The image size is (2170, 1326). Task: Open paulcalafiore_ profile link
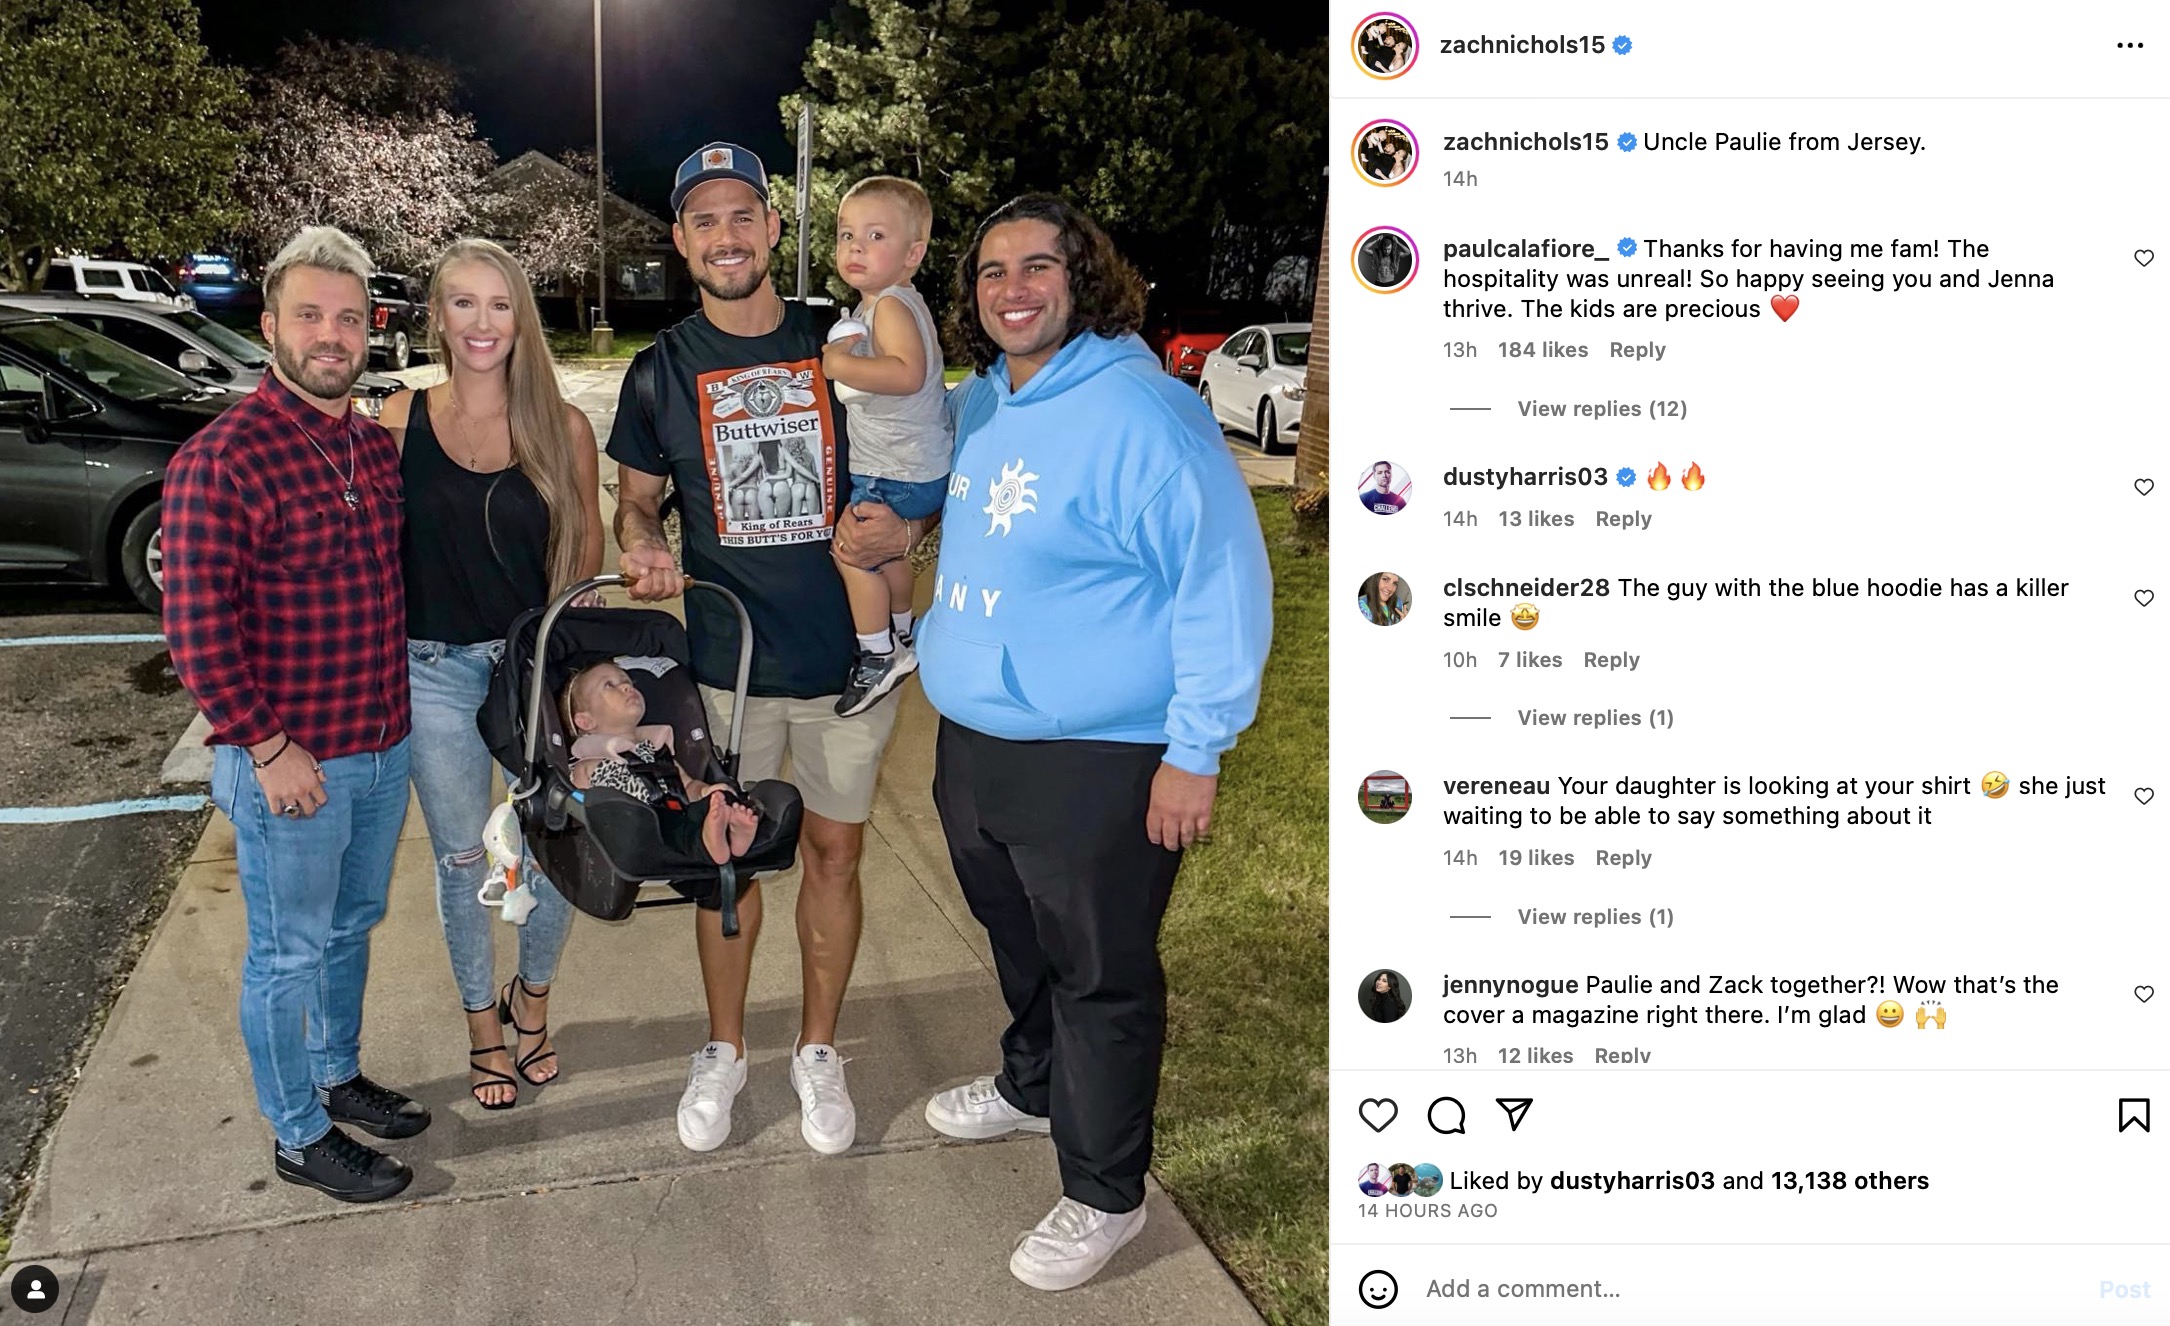point(1526,249)
